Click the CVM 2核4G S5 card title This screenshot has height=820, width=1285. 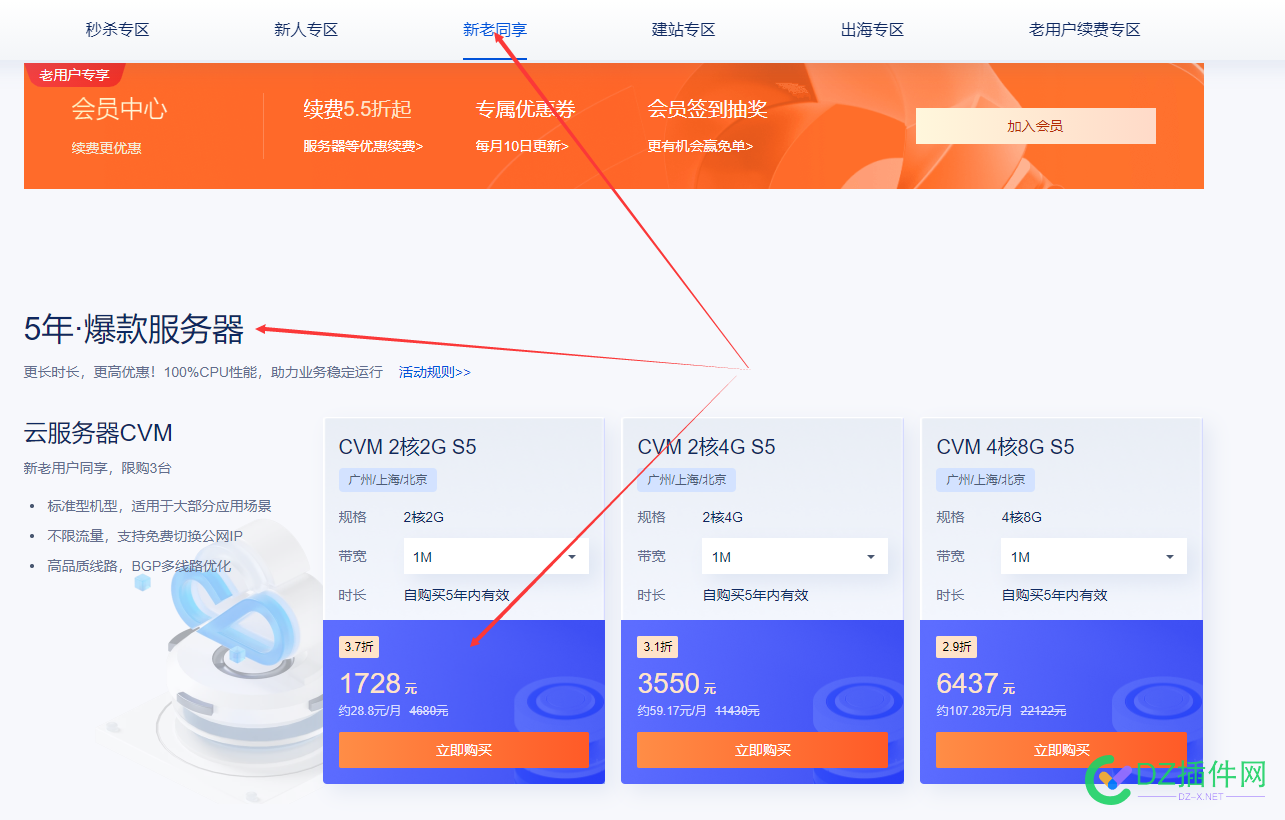click(707, 447)
